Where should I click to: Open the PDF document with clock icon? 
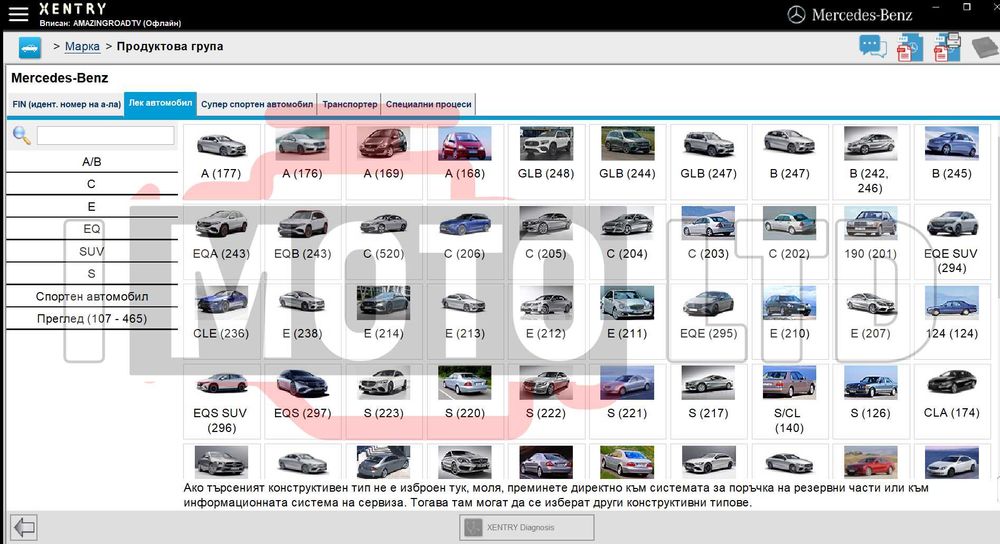pos(909,48)
